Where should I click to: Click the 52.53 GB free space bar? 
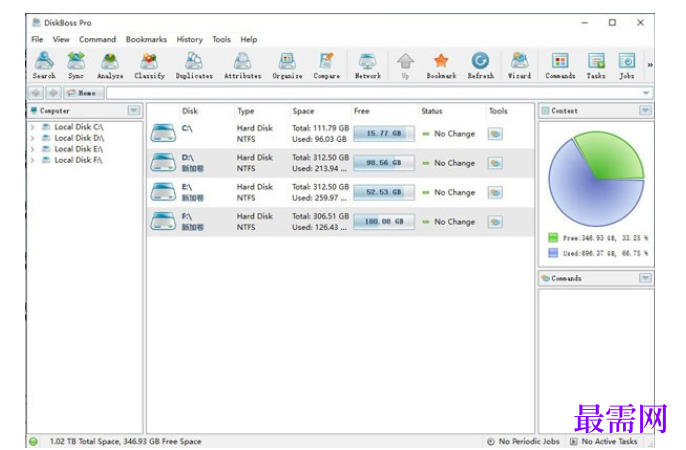click(384, 192)
